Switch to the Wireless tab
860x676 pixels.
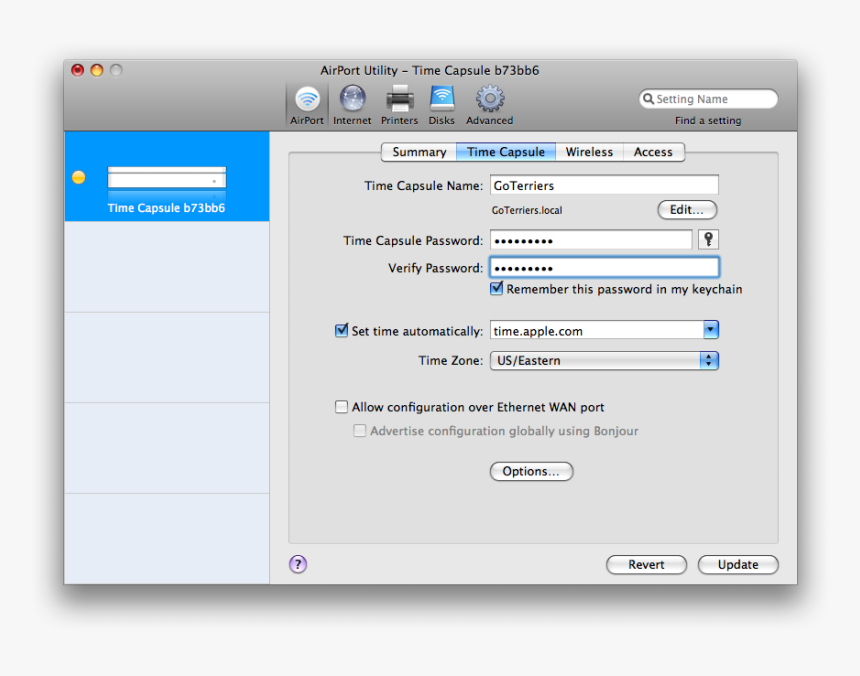(x=589, y=152)
